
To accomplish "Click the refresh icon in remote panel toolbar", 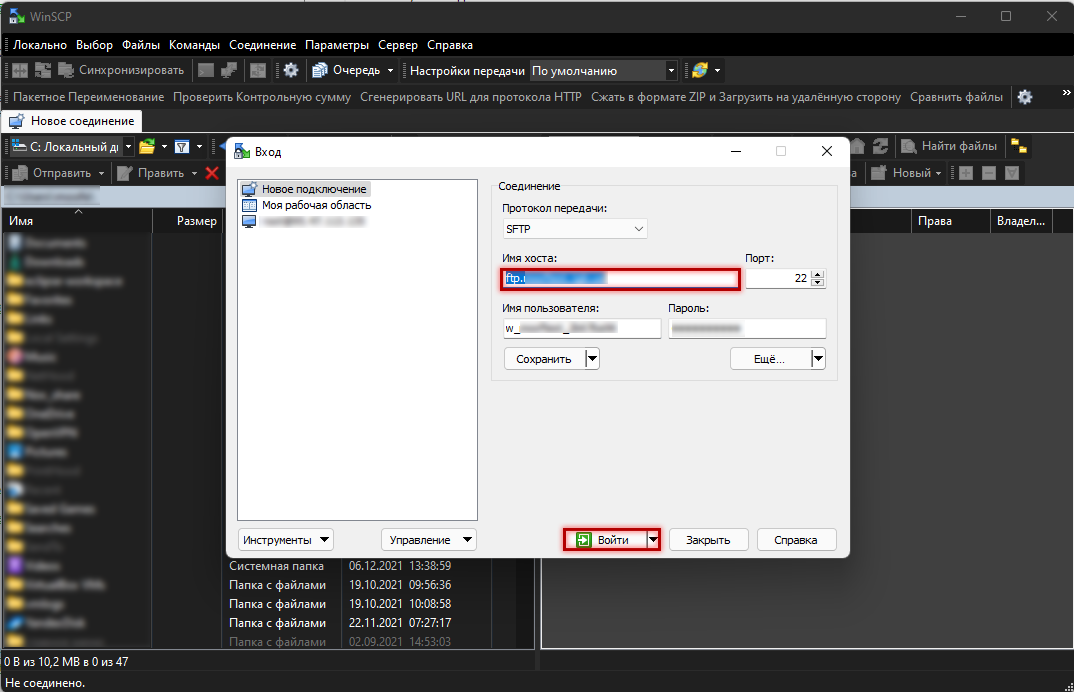I will tap(880, 146).
